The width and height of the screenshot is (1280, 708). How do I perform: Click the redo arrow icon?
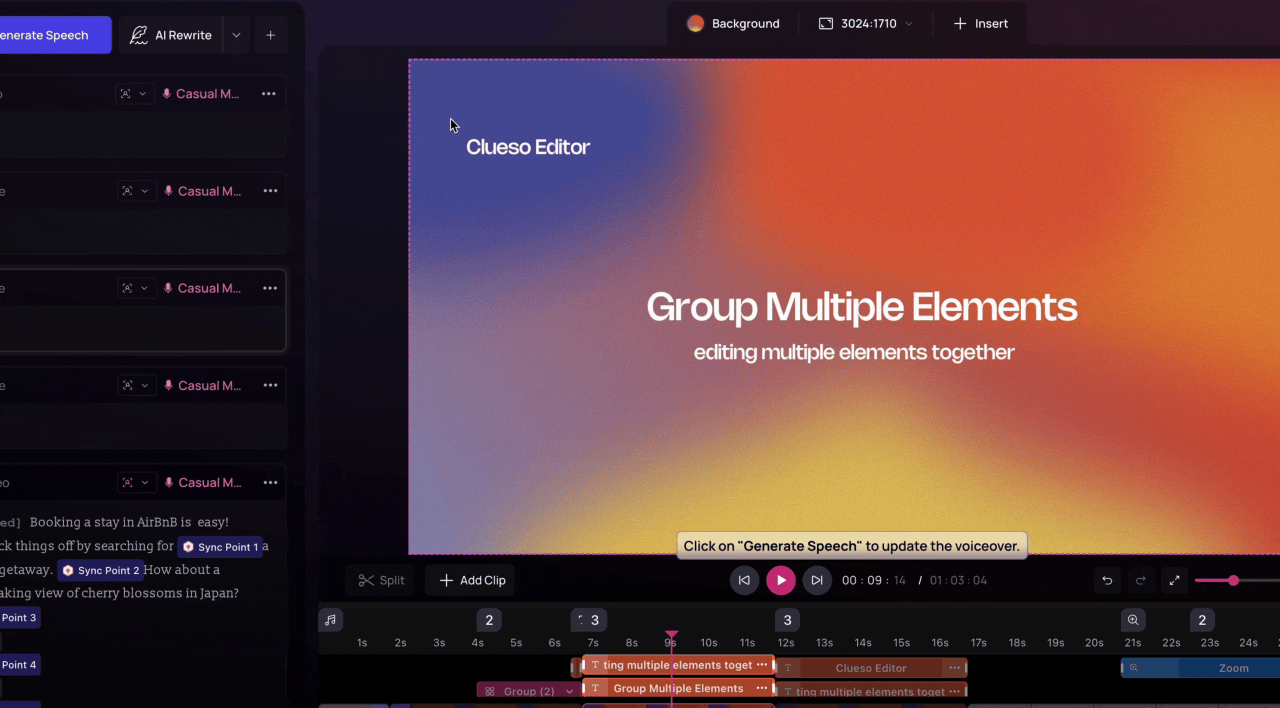1140,580
